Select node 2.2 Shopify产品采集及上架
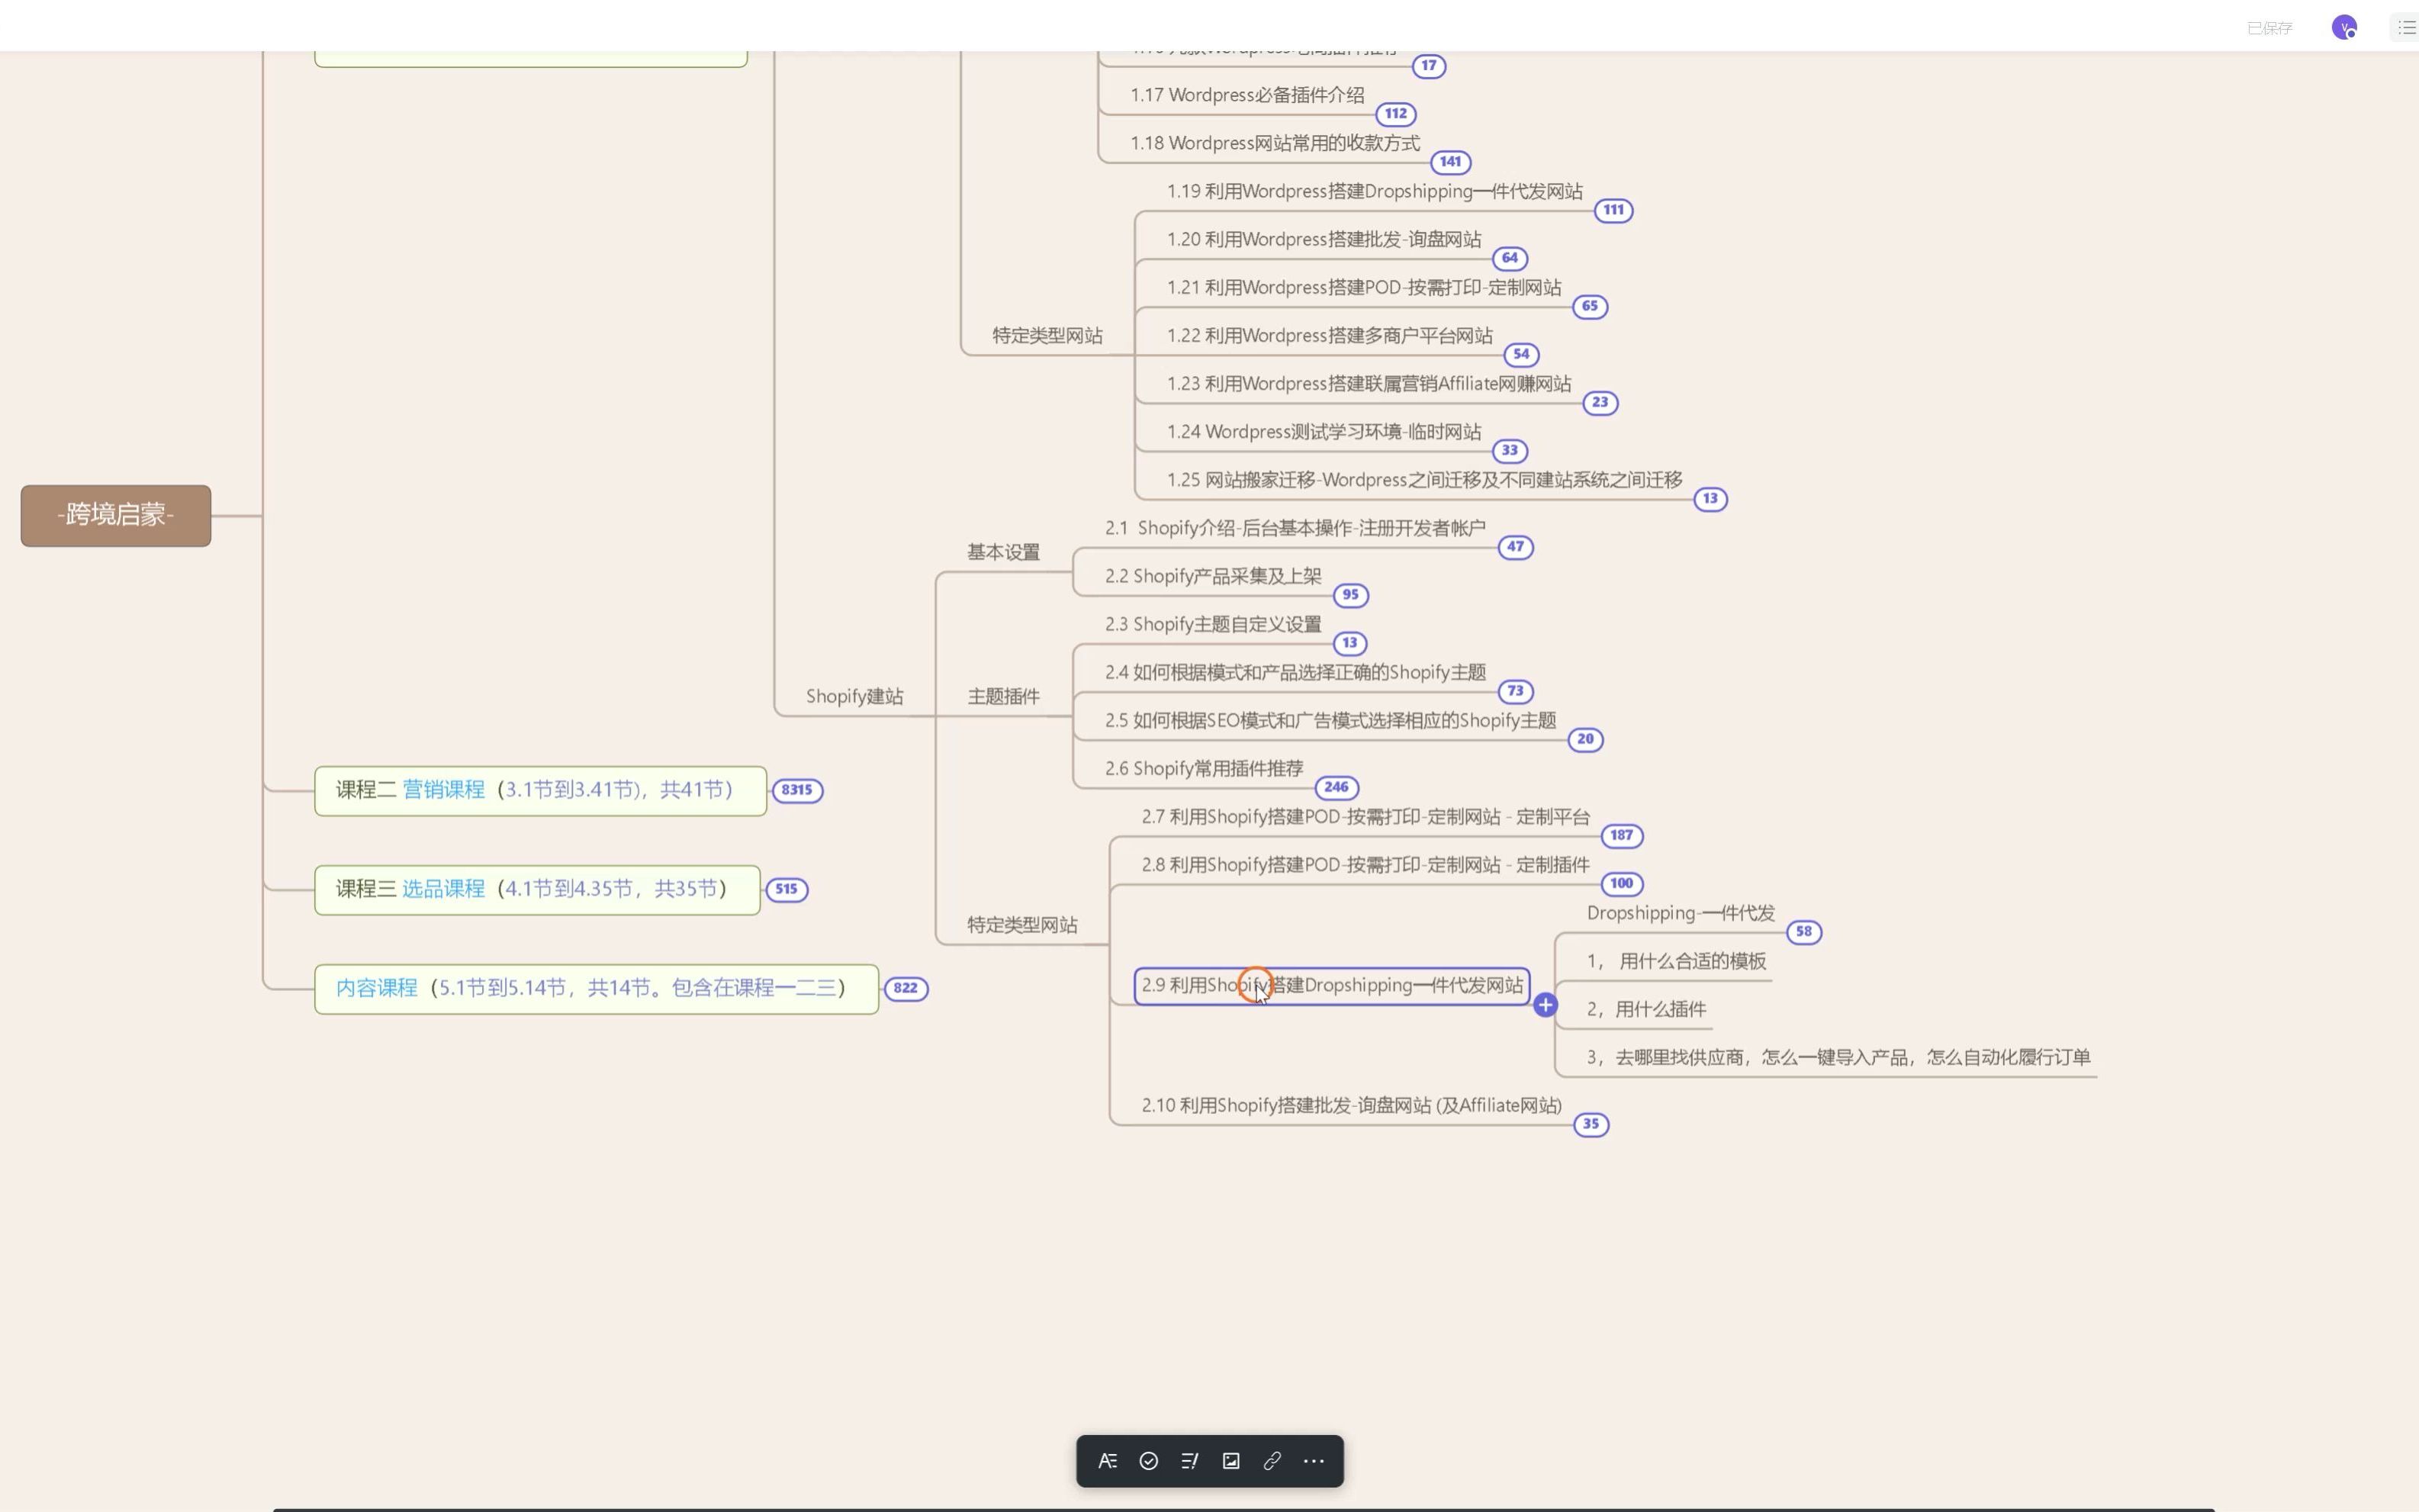 click(x=1213, y=576)
